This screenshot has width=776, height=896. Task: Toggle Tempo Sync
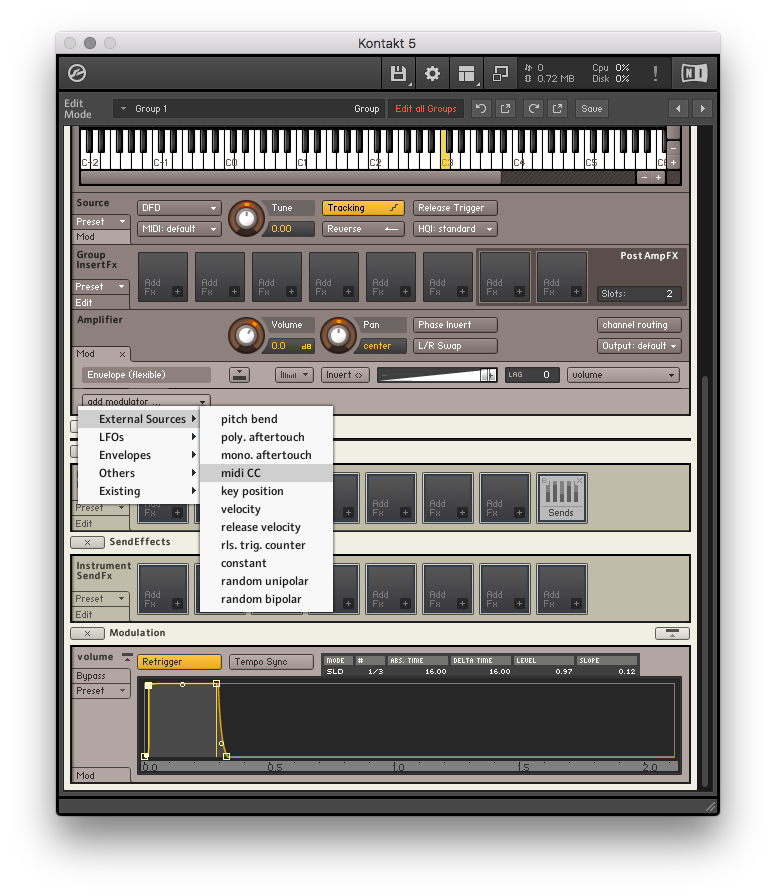[x=271, y=662]
